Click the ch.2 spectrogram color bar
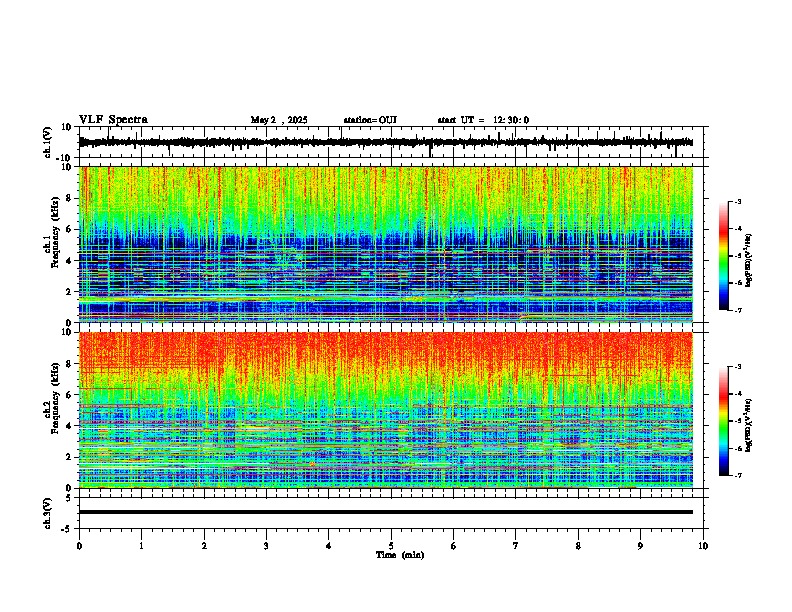 coord(723,421)
